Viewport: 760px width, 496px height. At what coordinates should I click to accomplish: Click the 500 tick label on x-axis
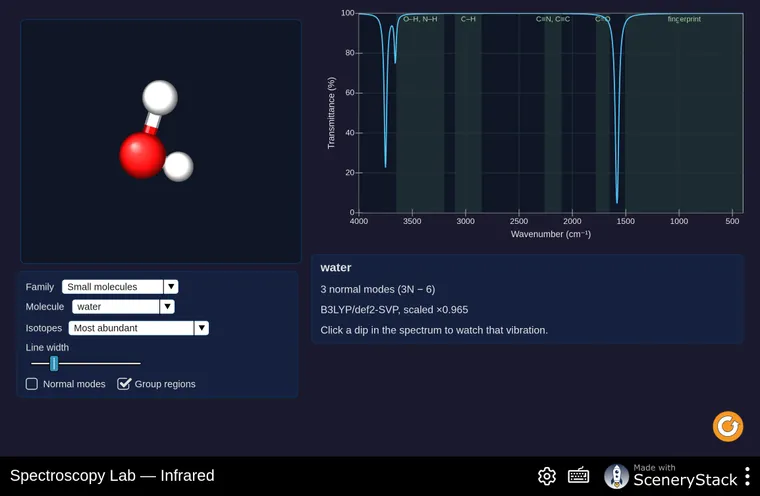point(732,221)
